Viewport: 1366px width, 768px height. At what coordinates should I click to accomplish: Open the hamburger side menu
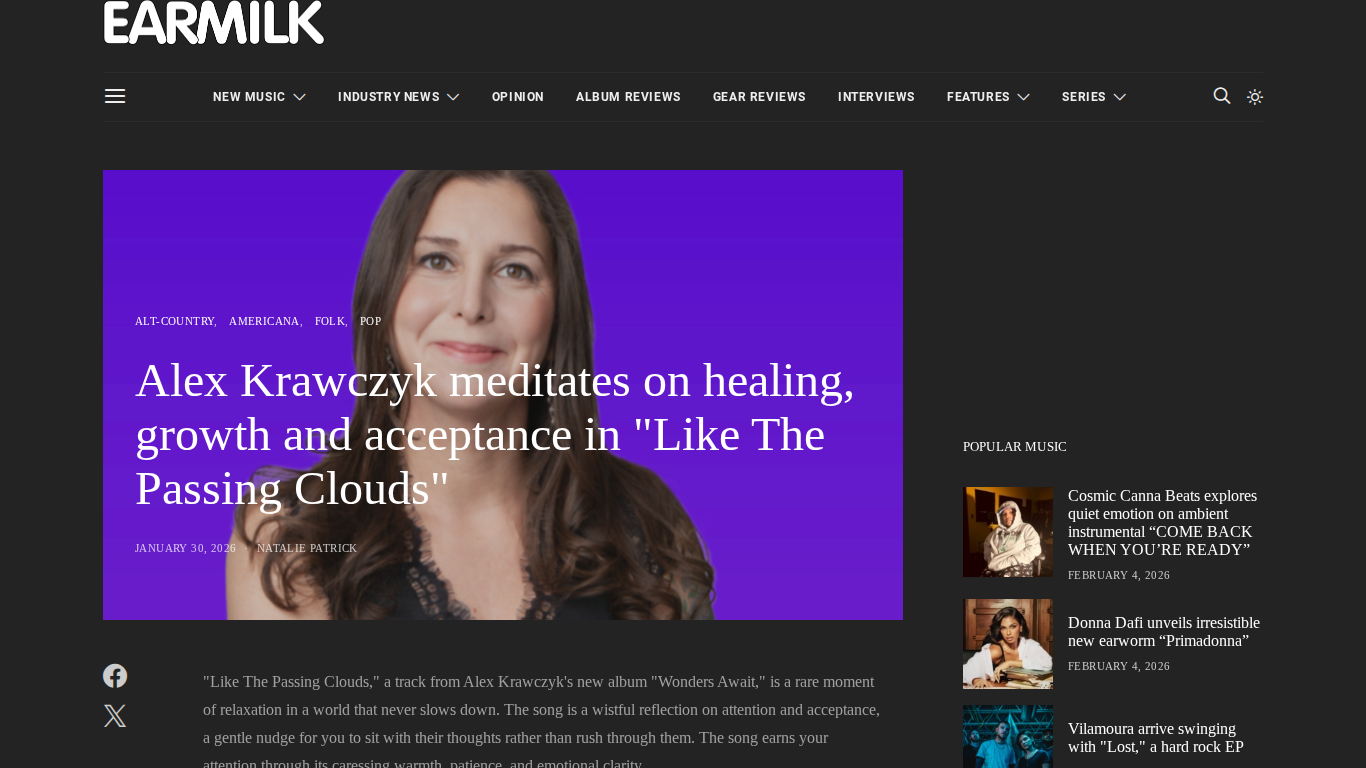tap(115, 96)
